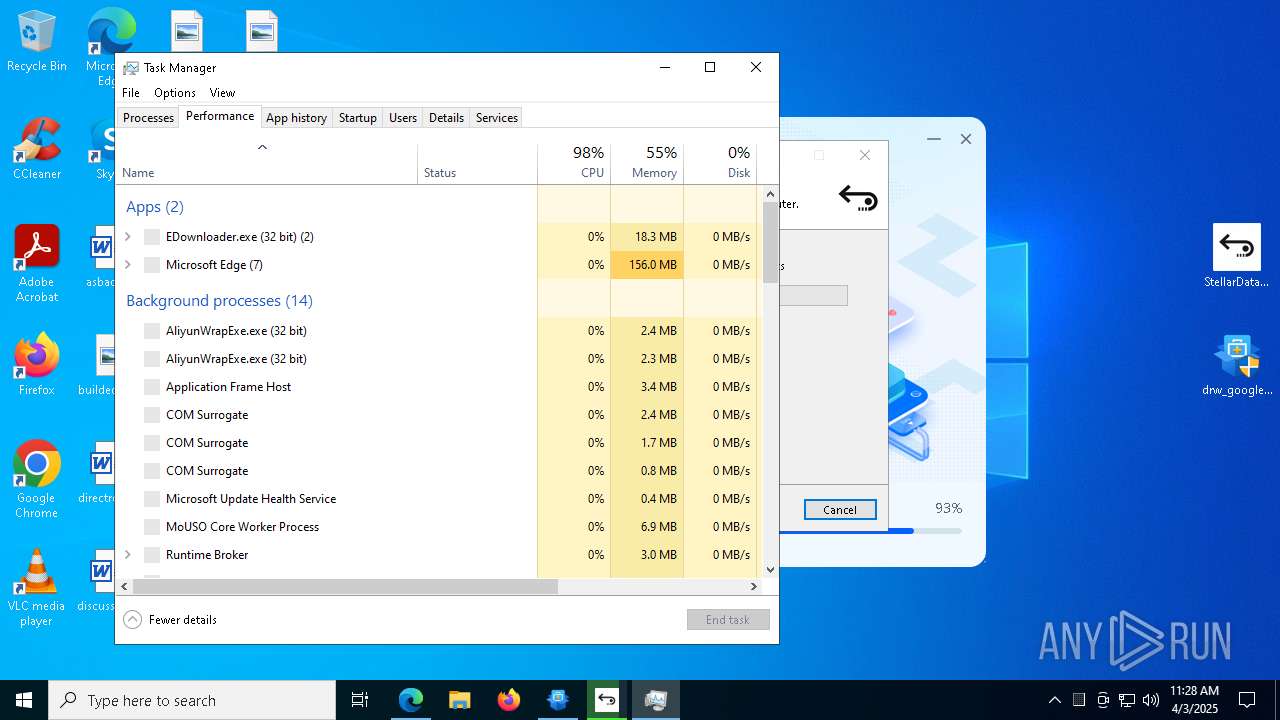Screen dimensions: 1280x720
Task: Switch to the Users tab
Action: tap(403, 118)
